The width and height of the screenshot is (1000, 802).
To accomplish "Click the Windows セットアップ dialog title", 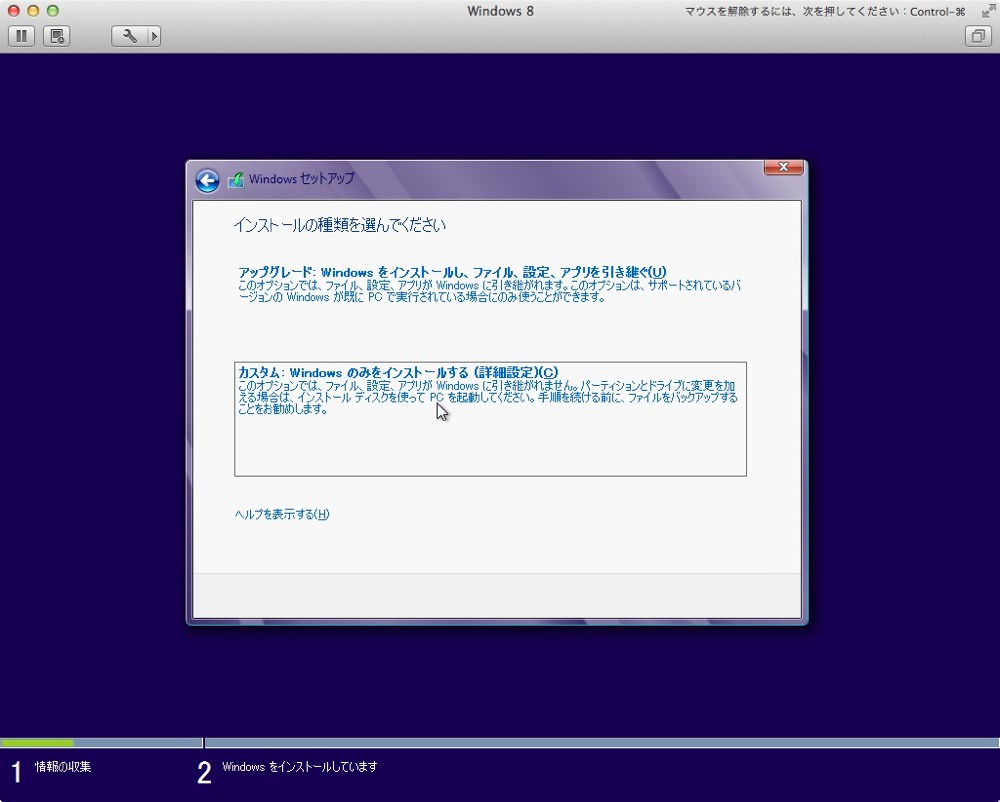I will [x=302, y=179].
